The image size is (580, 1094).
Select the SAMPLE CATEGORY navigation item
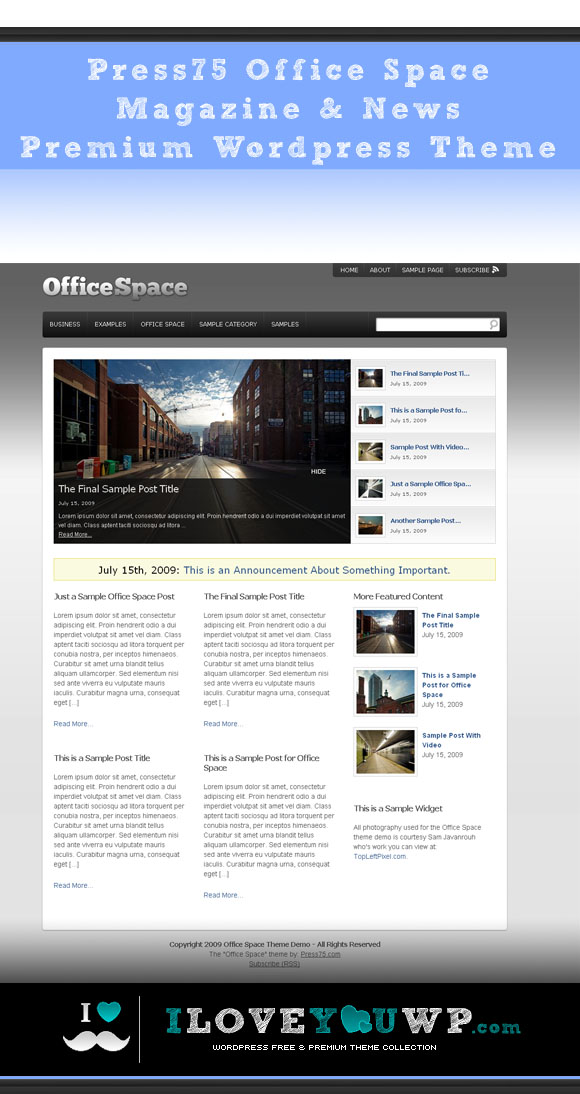point(228,324)
